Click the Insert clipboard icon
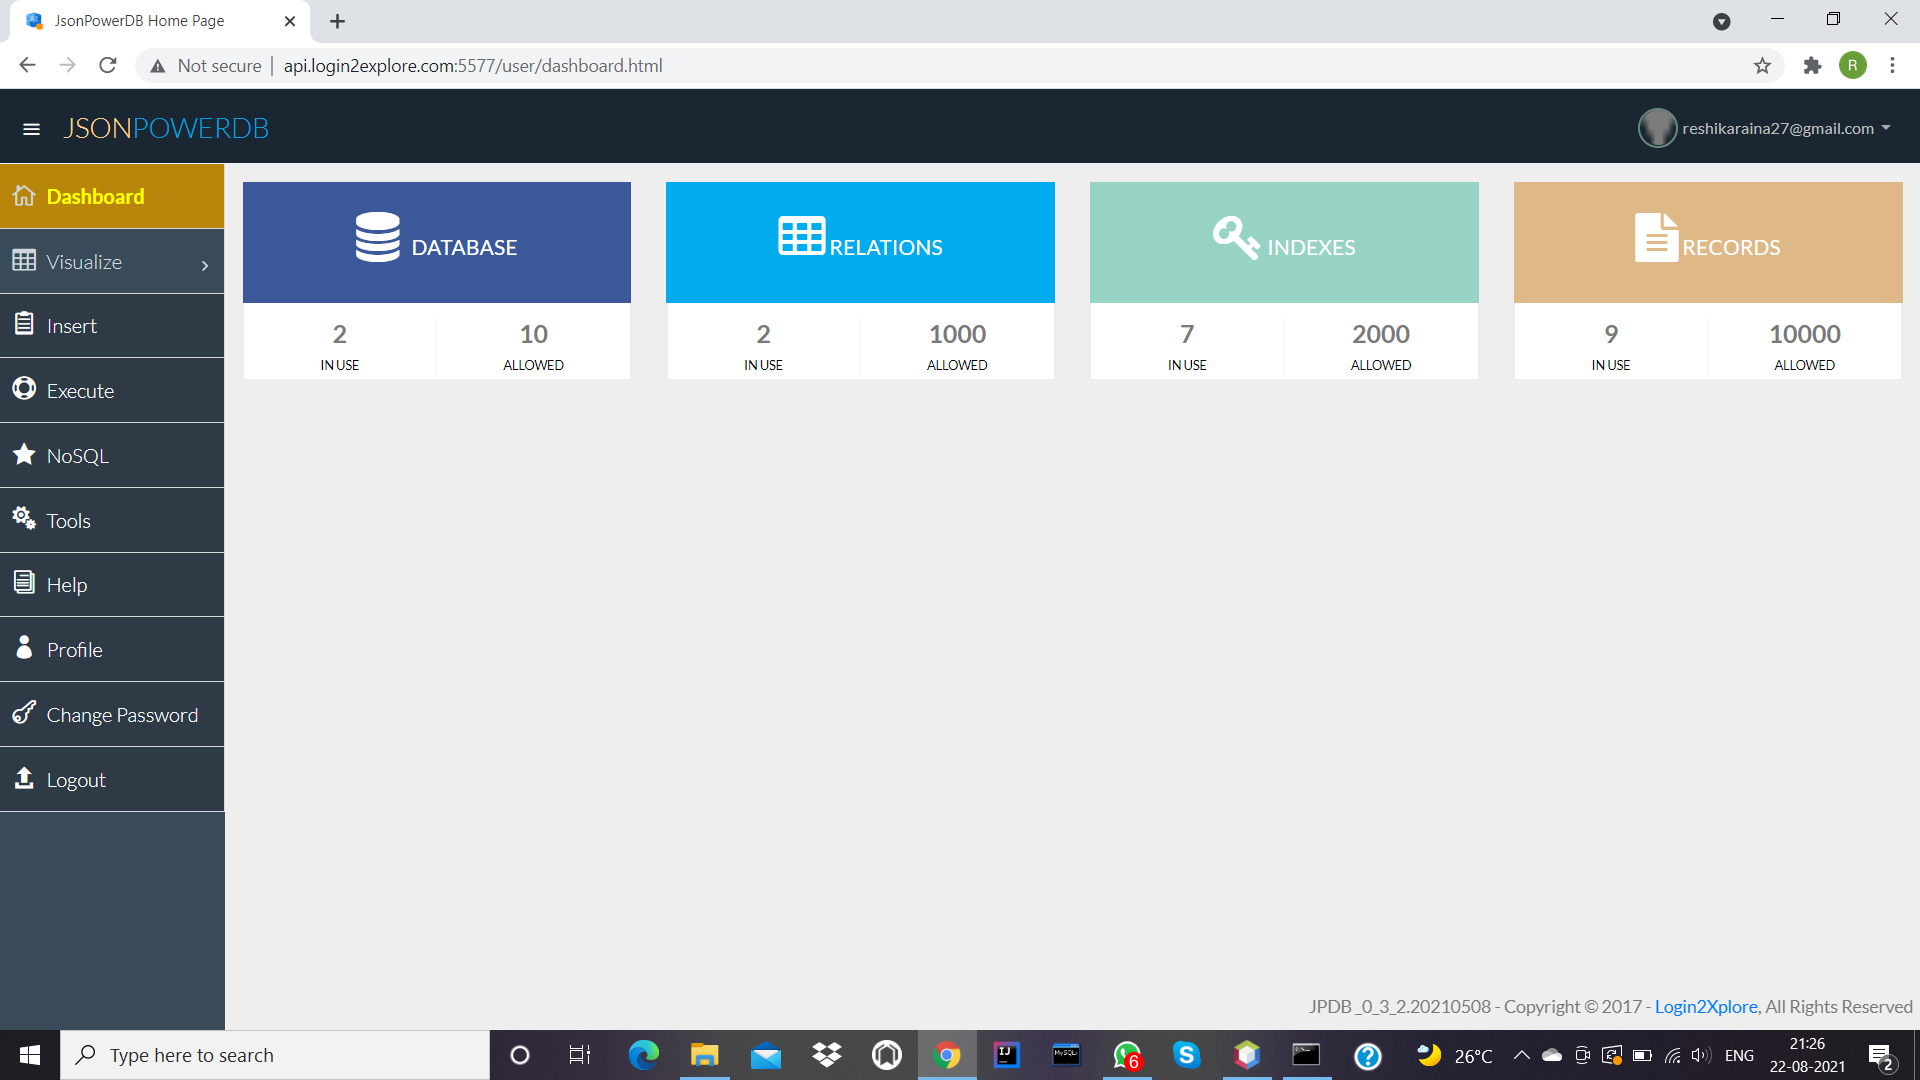 (x=24, y=324)
